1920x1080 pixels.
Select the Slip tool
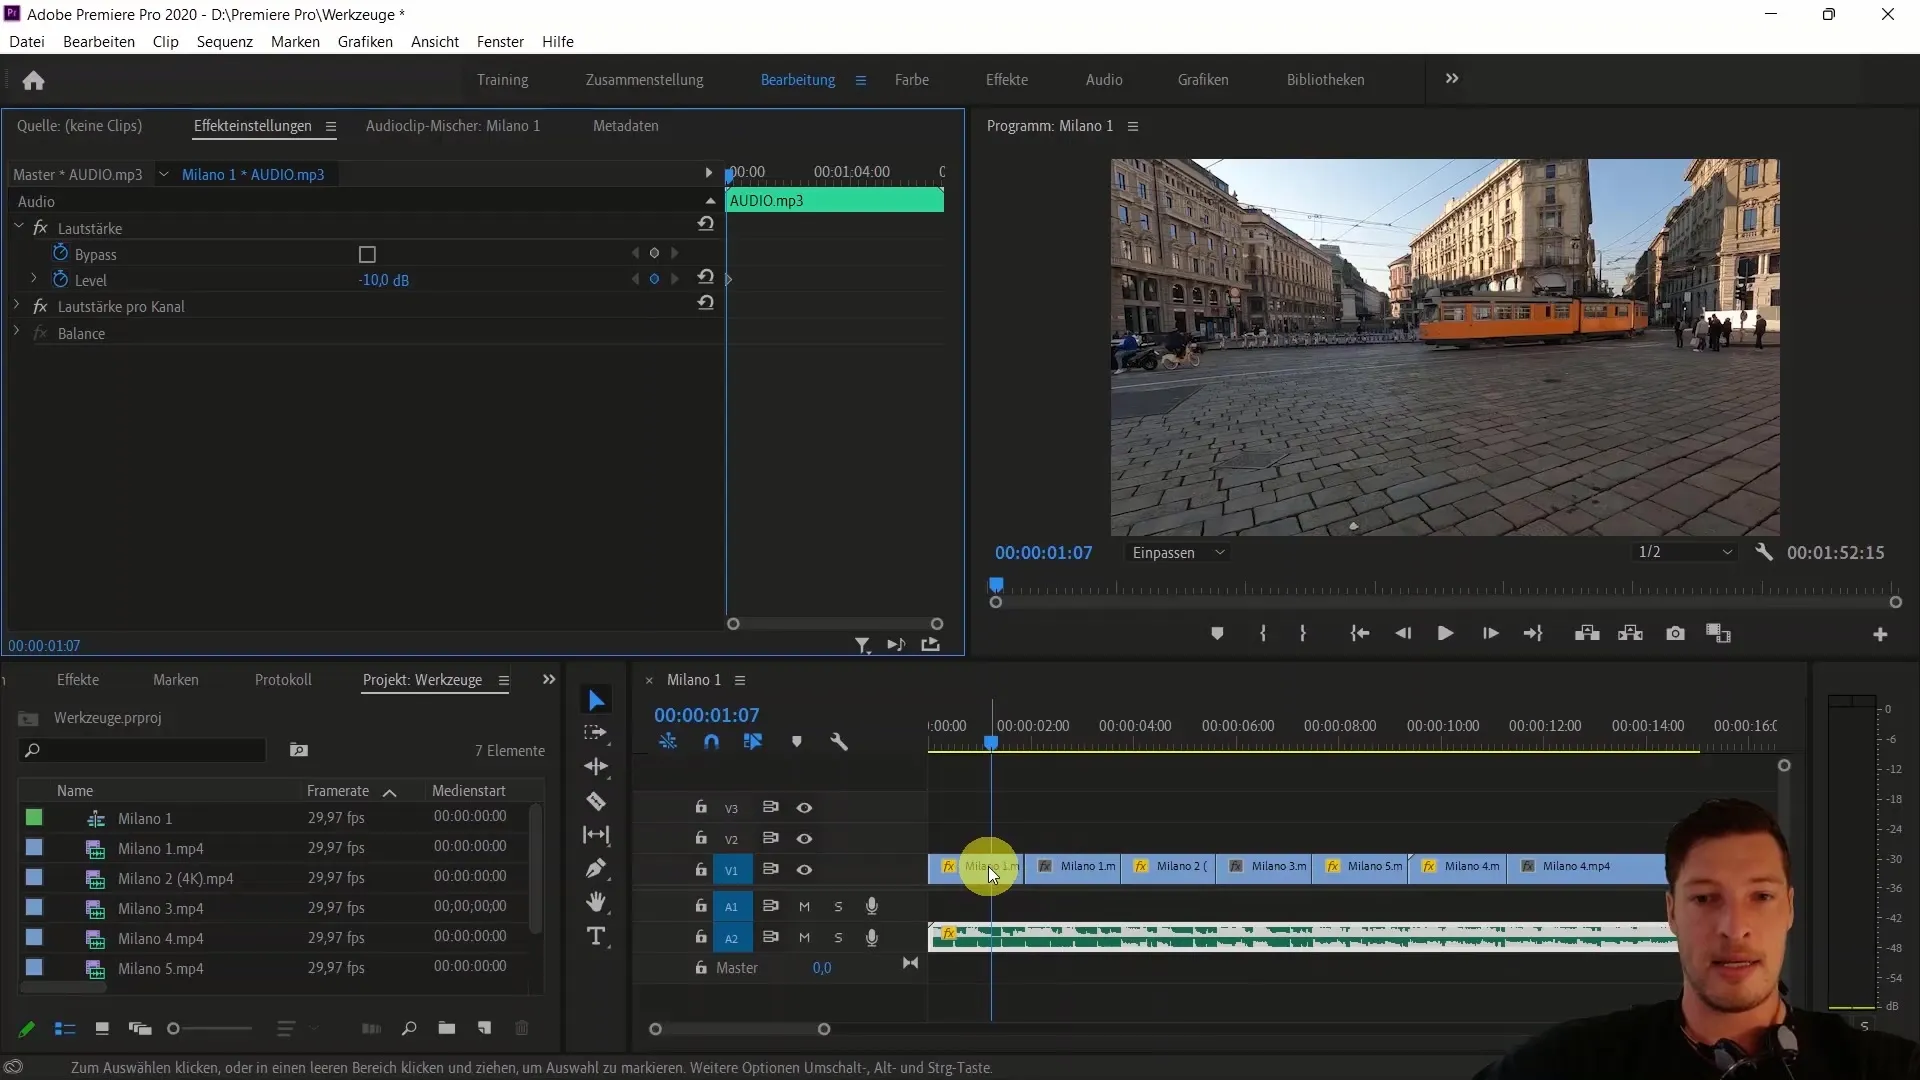click(x=596, y=835)
